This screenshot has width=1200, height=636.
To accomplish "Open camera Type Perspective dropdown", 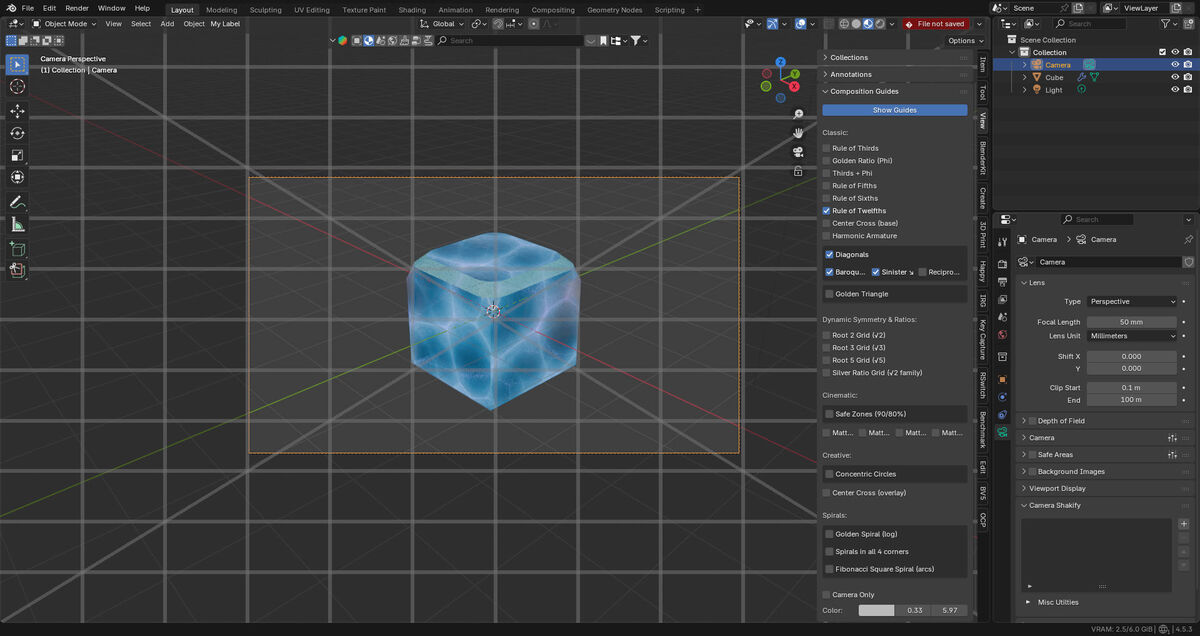I will 1133,301.
